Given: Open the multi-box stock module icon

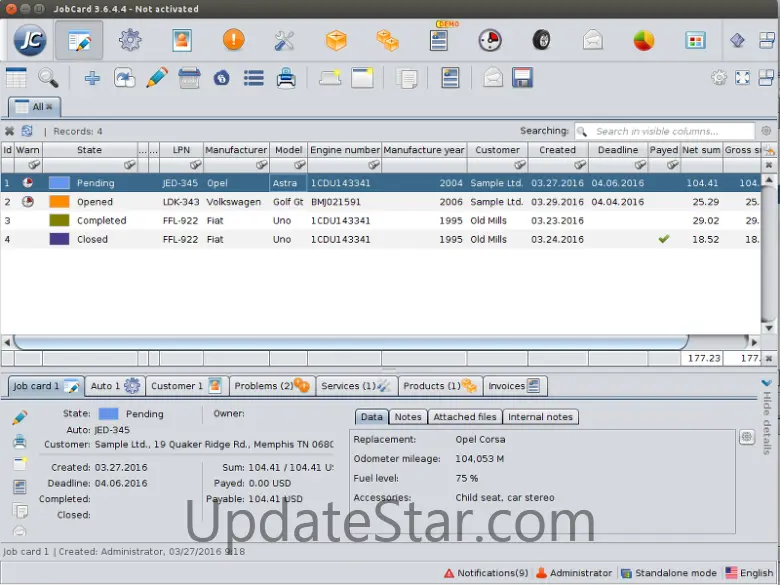Looking at the screenshot, I should coord(388,40).
